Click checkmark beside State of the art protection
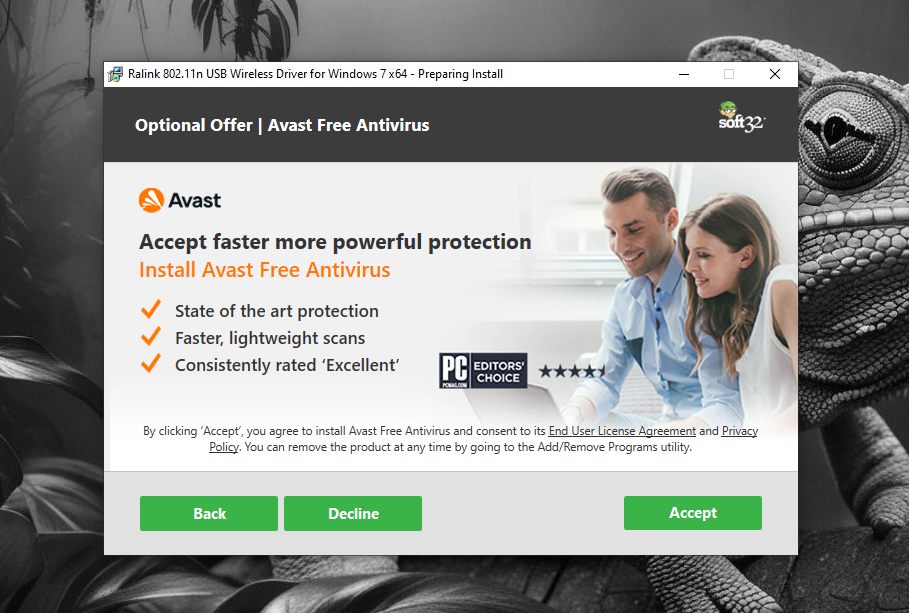This screenshot has height=613, width=909. [x=151, y=310]
